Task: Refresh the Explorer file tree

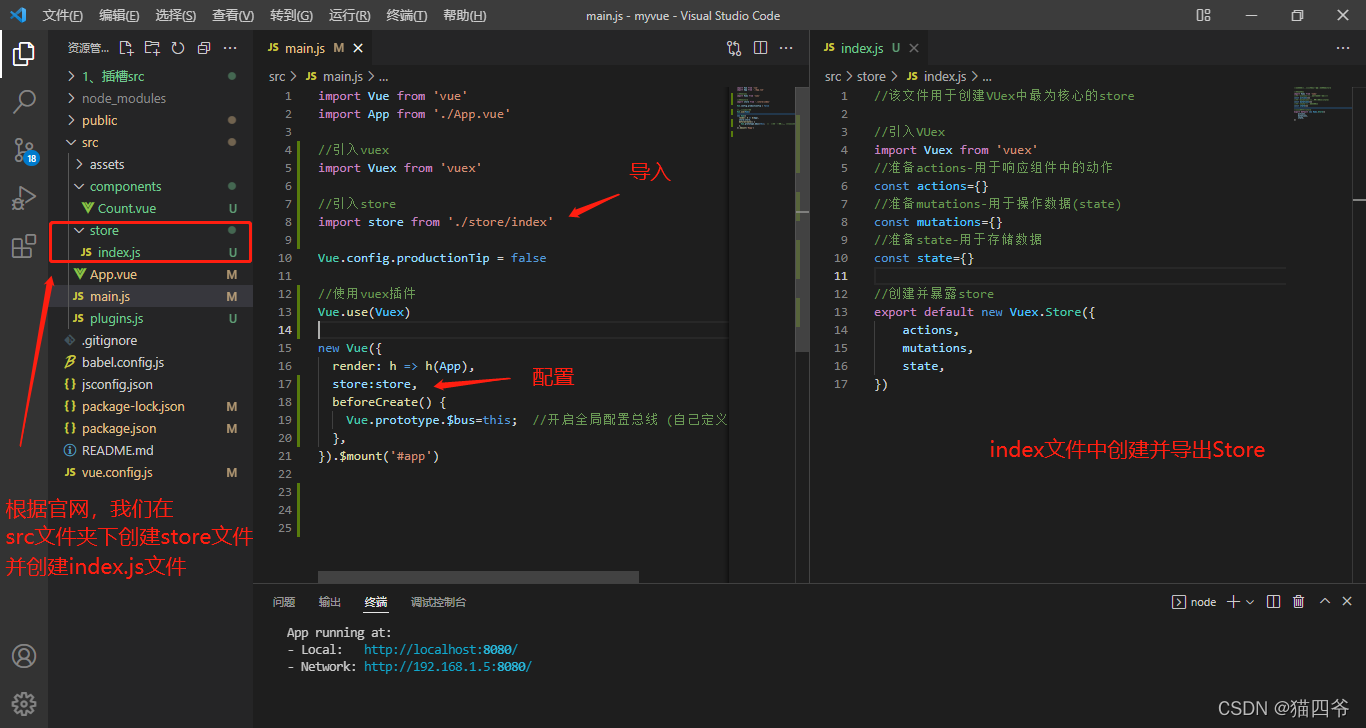Action: 178,48
